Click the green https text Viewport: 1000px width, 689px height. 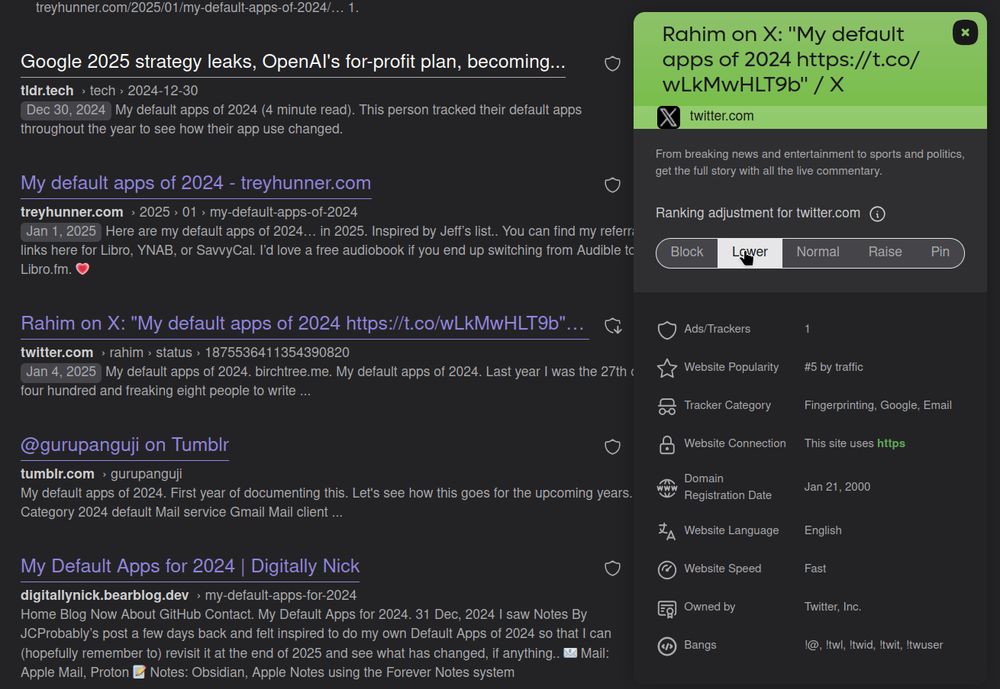(891, 443)
